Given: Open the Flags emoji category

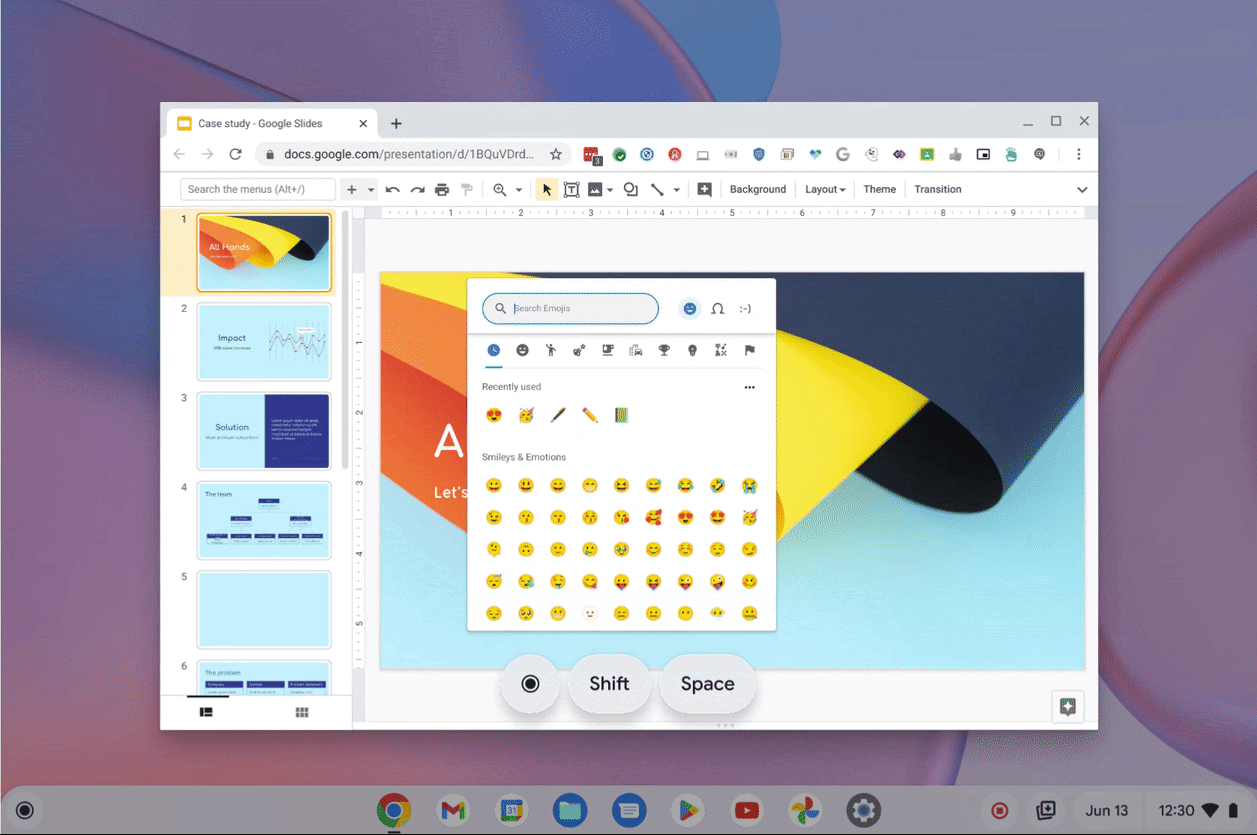Looking at the screenshot, I should (x=748, y=350).
